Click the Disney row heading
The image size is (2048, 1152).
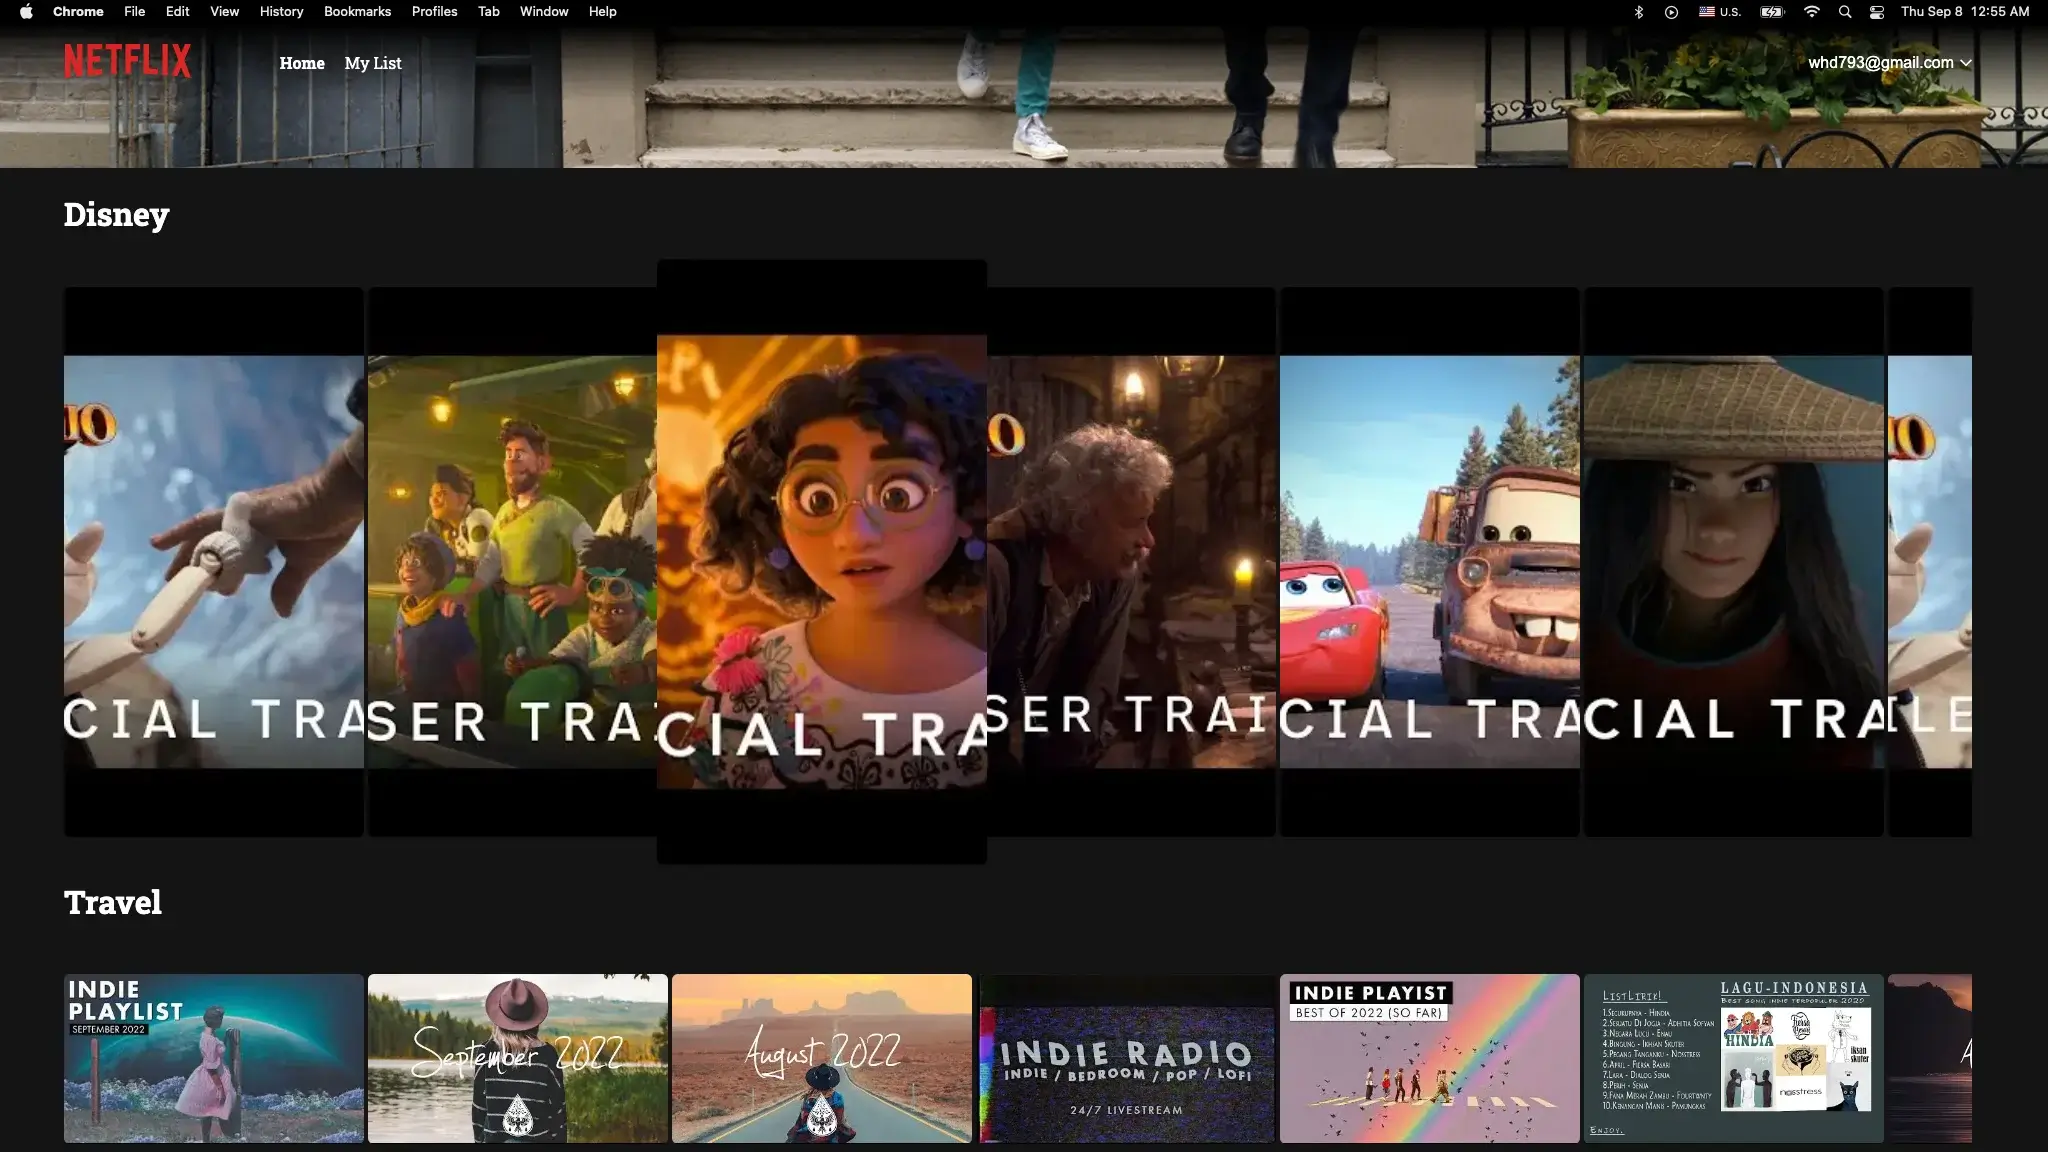(116, 215)
